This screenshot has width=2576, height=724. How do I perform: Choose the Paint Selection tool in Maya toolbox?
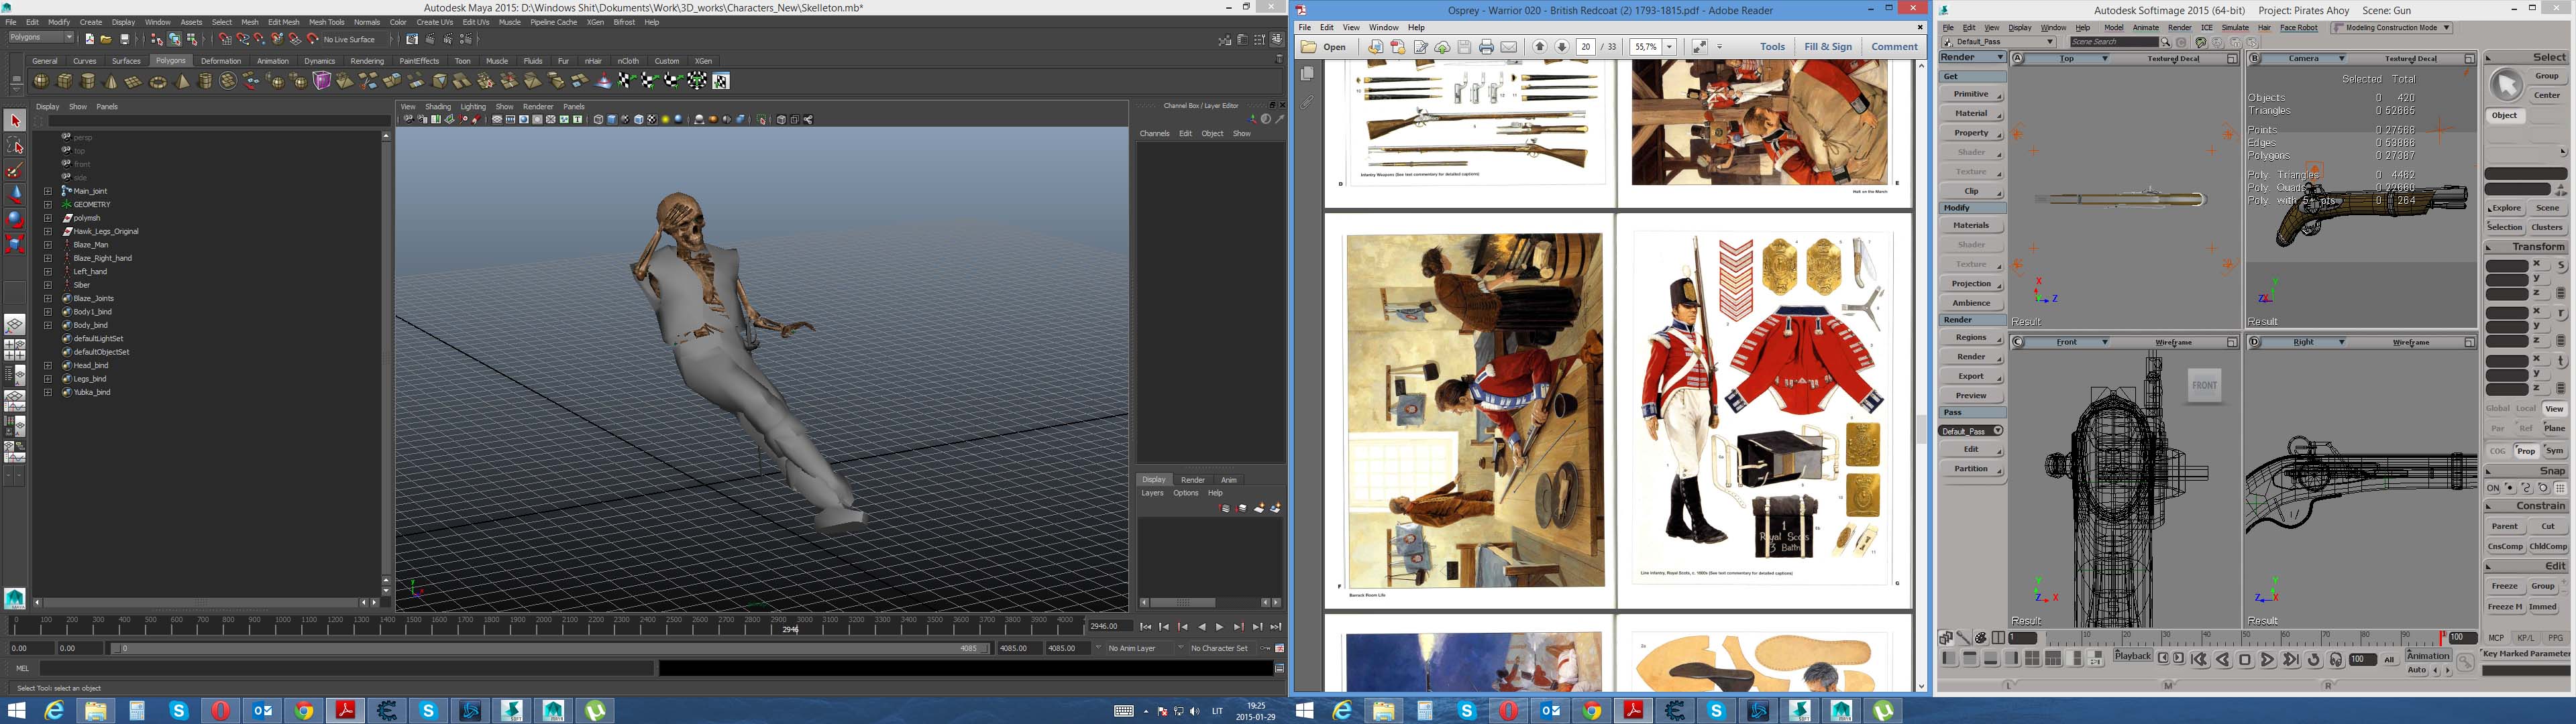coord(15,171)
